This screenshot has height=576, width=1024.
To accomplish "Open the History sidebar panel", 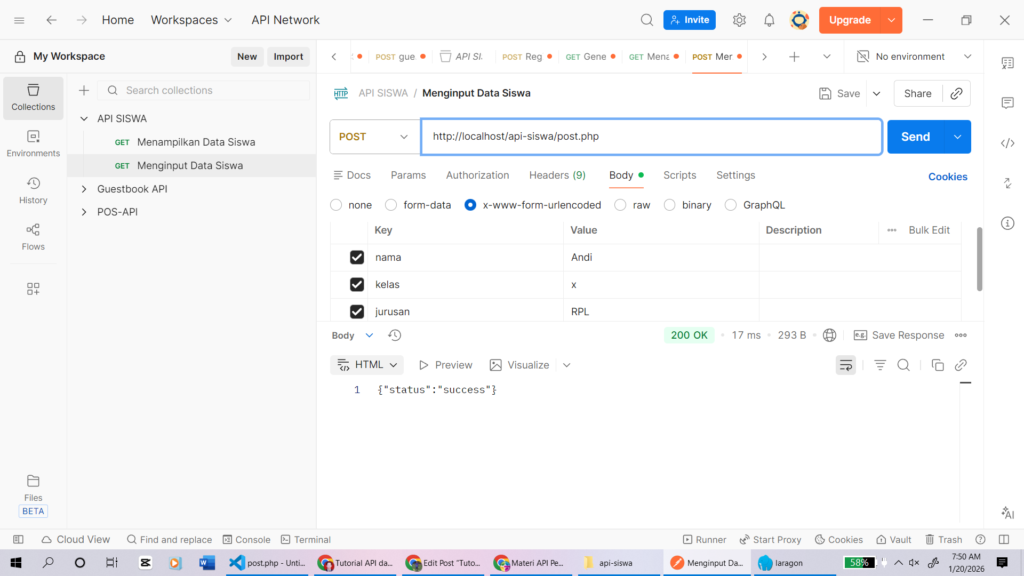I will [x=33, y=190].
